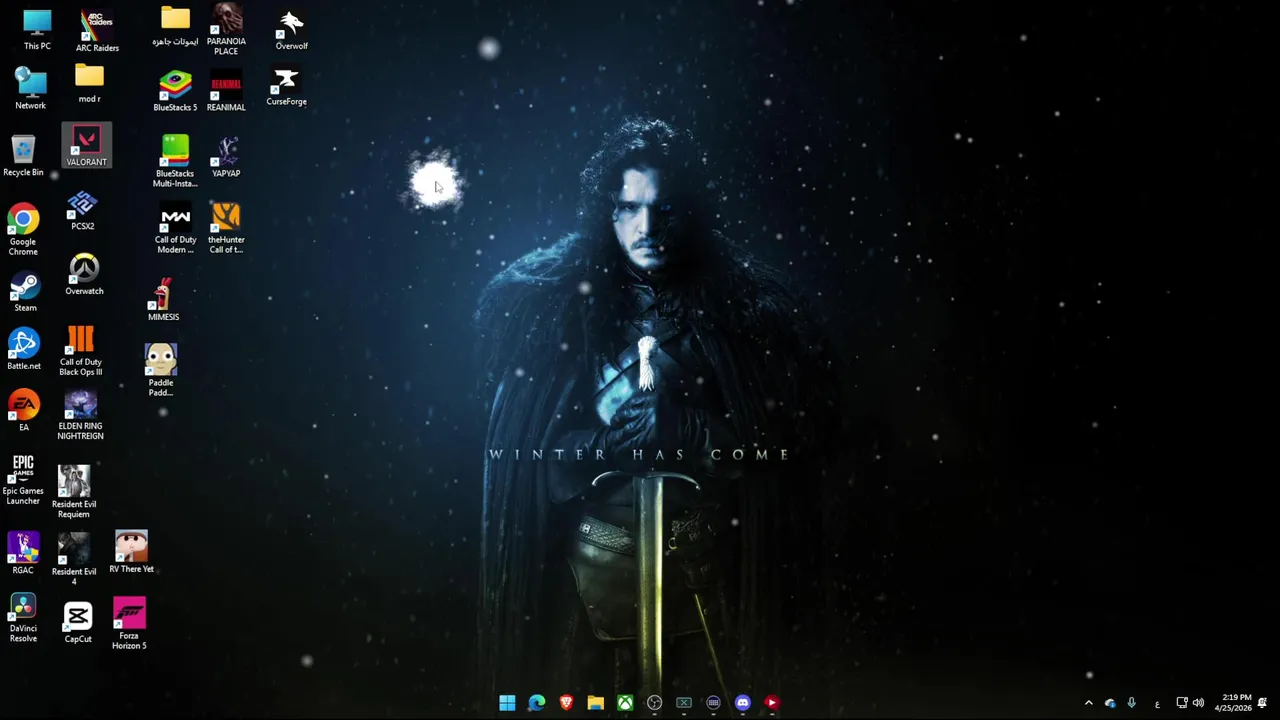
Task: Select Call of Duty Modern Warfare shortcut
Action: 175,229
